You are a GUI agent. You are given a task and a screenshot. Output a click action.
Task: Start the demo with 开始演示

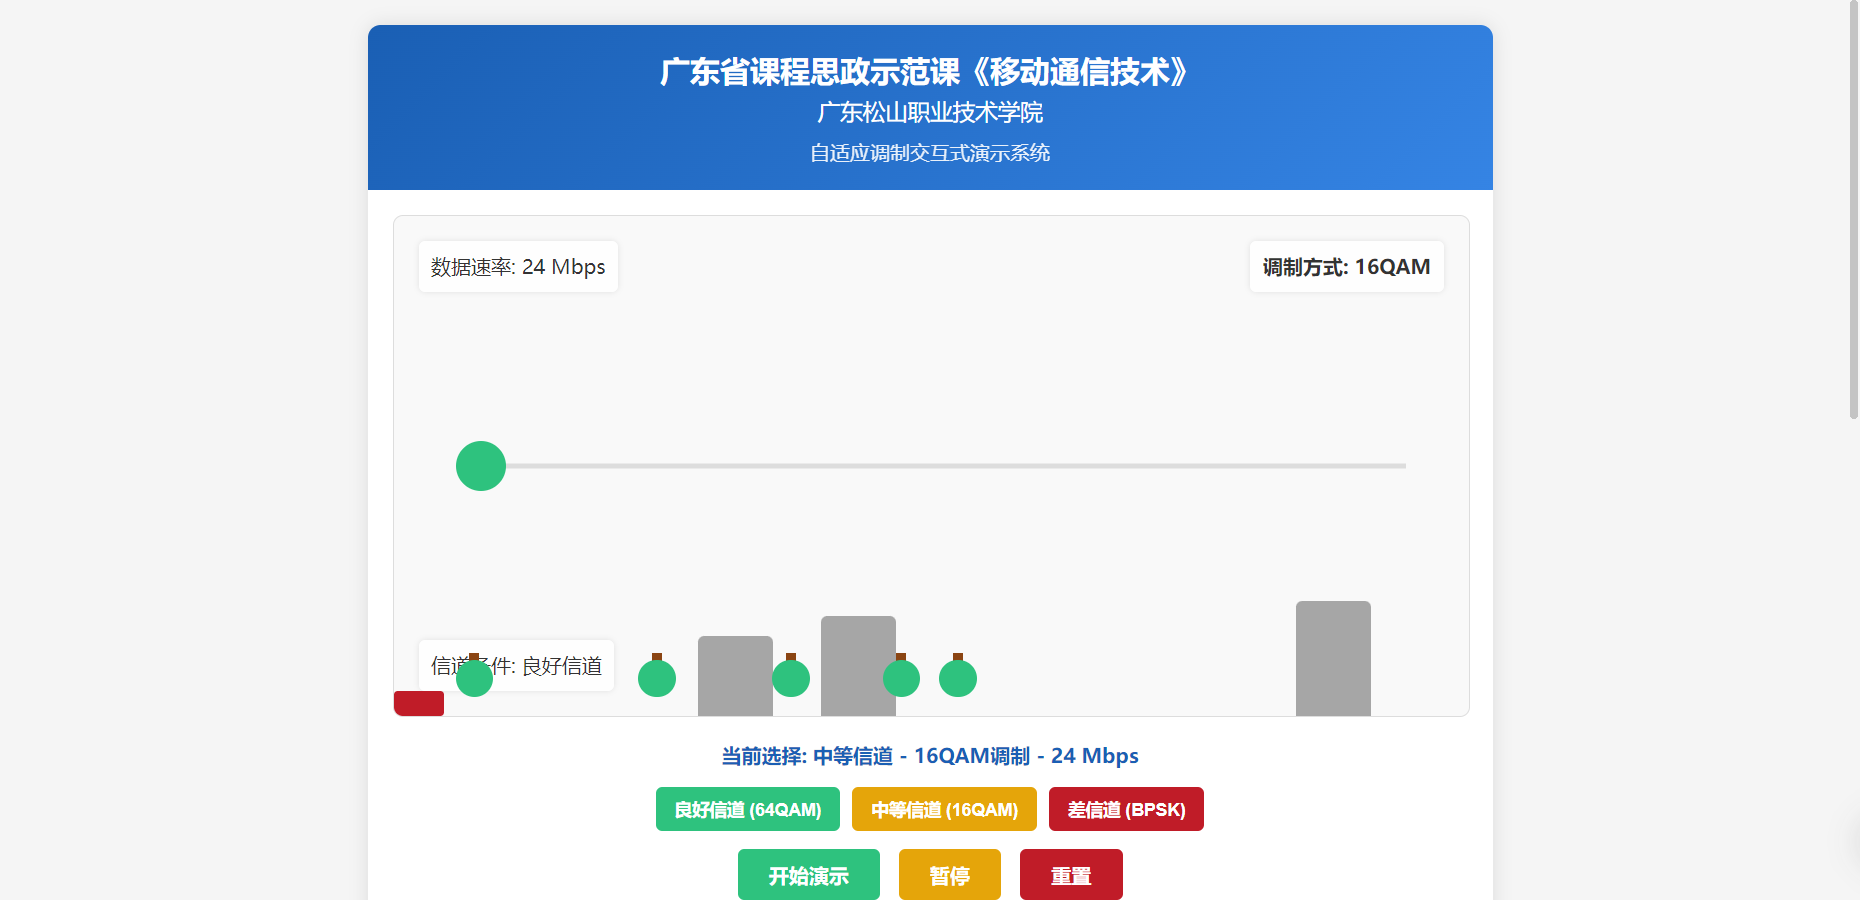[808, 875]
